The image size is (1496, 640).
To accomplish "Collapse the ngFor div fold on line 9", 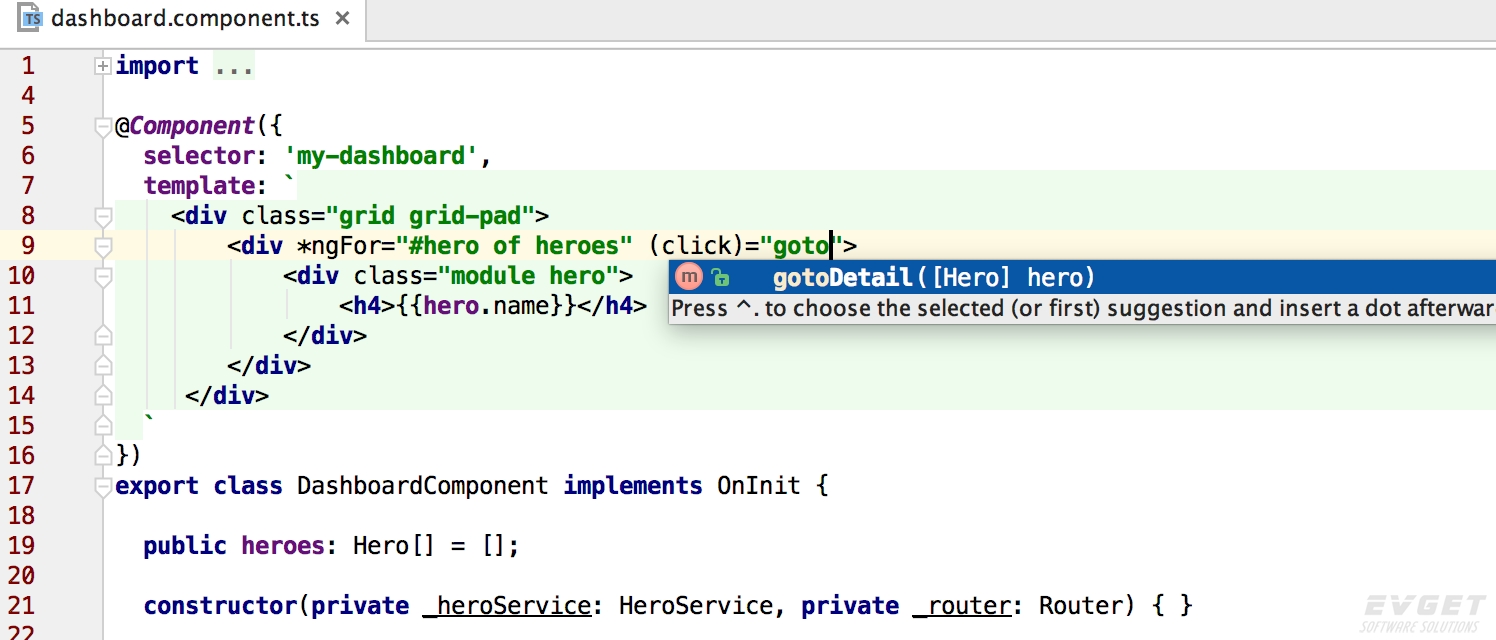I will 102,246.
